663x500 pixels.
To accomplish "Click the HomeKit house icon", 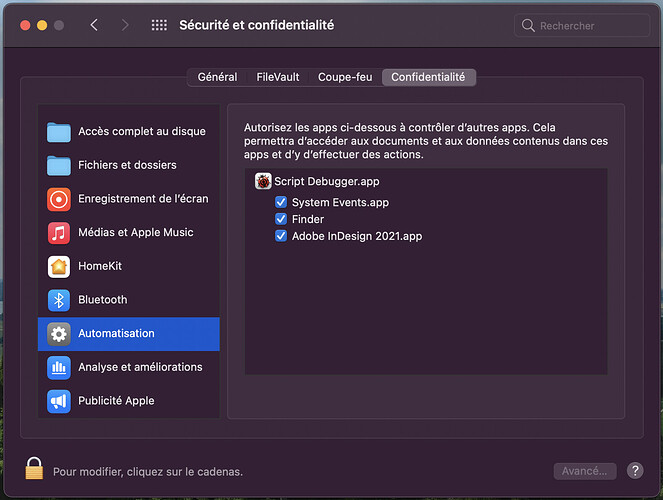I will coord(59,267).
